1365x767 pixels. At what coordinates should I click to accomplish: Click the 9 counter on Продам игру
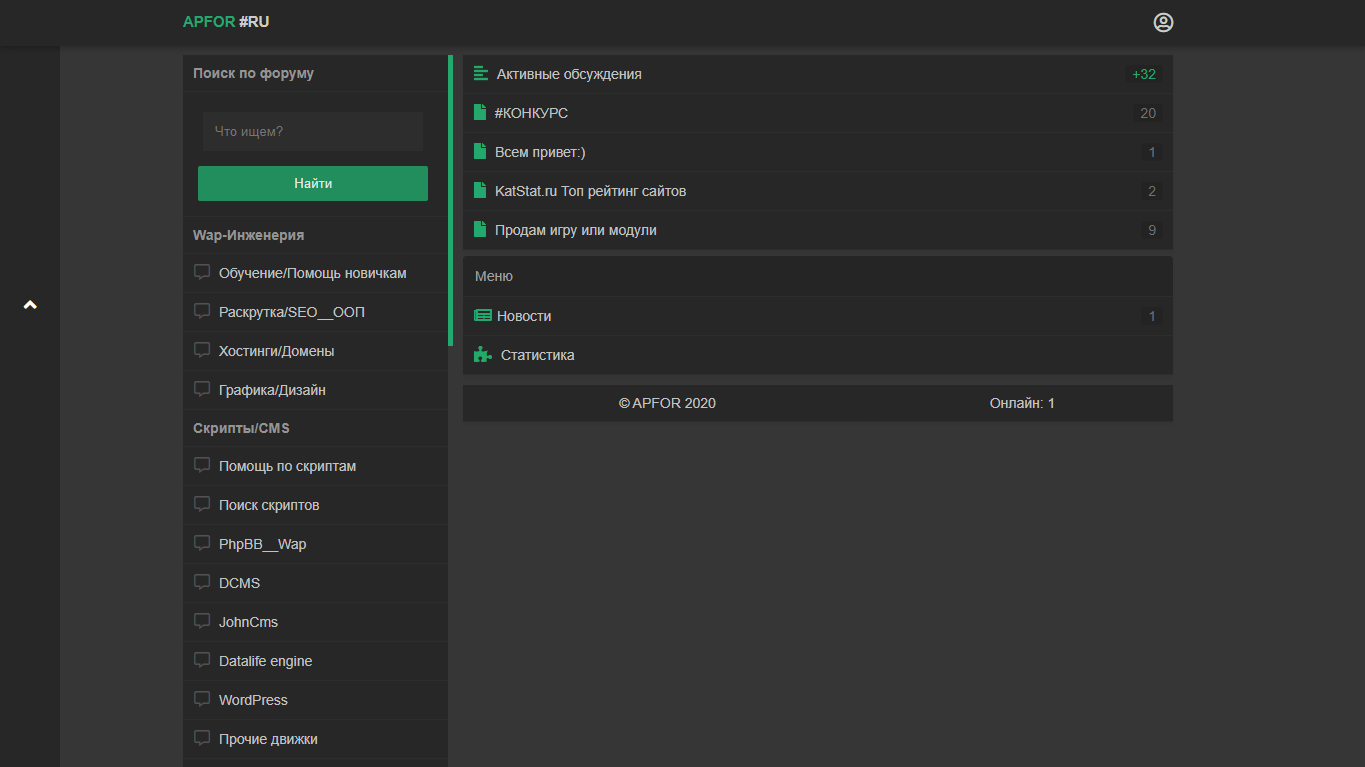tap(1152, 230)
